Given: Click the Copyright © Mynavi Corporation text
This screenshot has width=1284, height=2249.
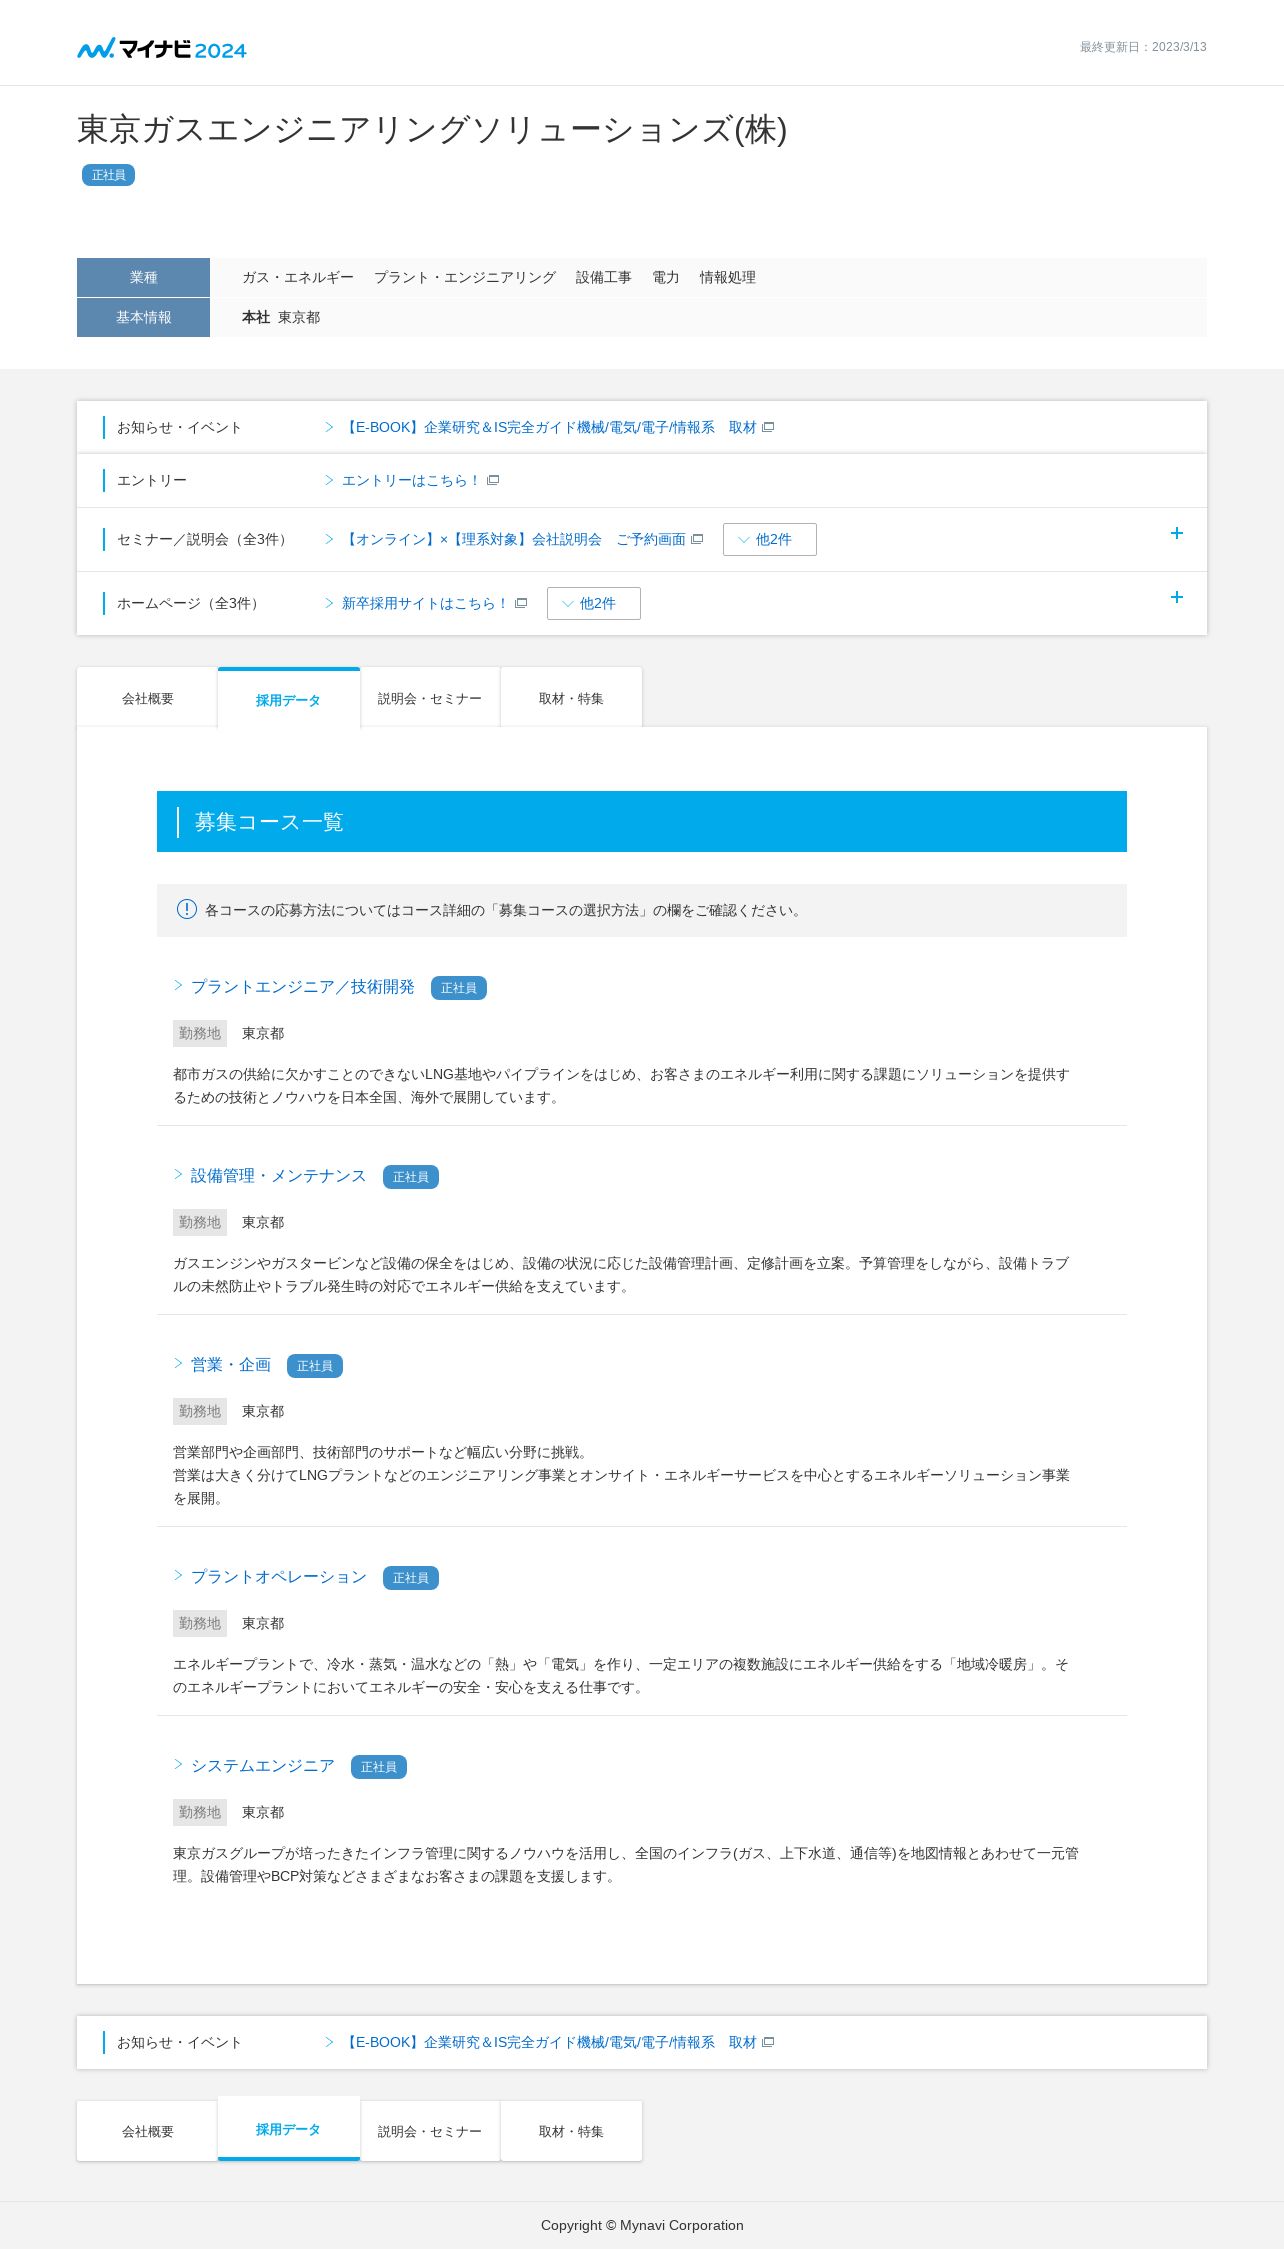Looking at the screenshot, I should point(642,2225).
